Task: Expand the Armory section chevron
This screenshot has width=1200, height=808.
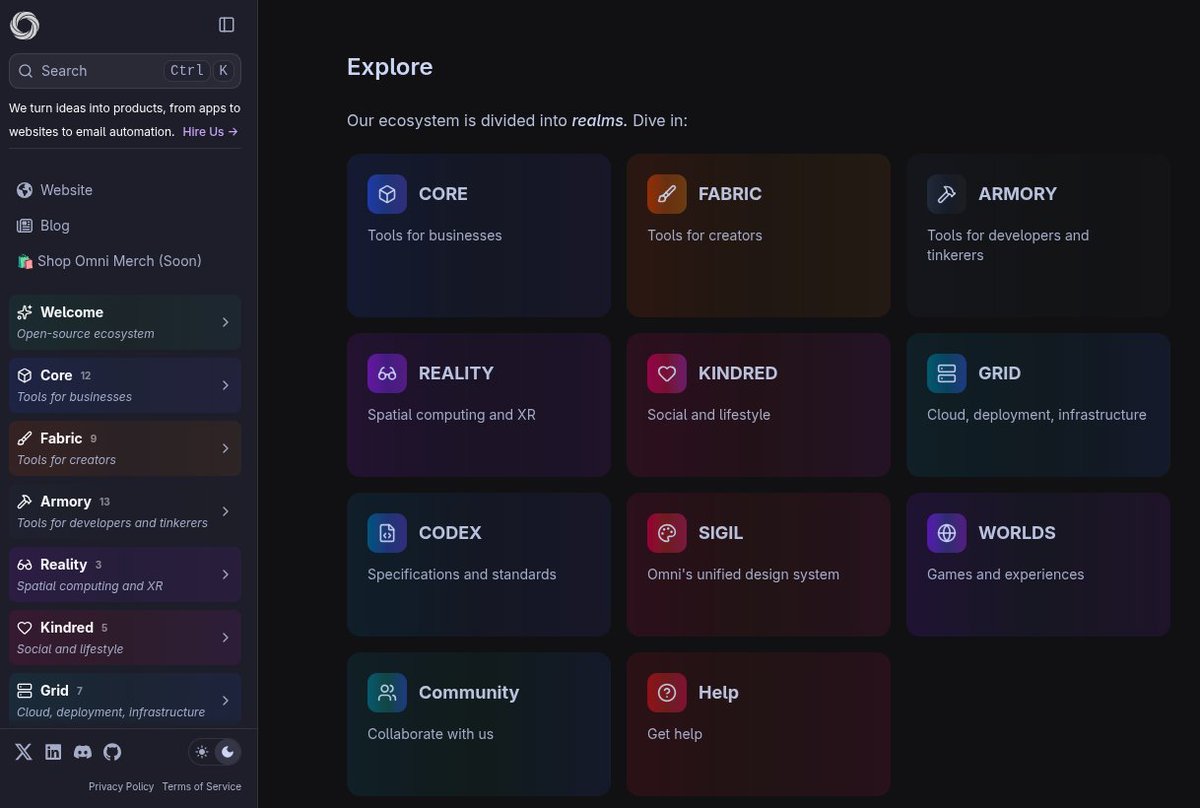Action: (x=225, y=511)
